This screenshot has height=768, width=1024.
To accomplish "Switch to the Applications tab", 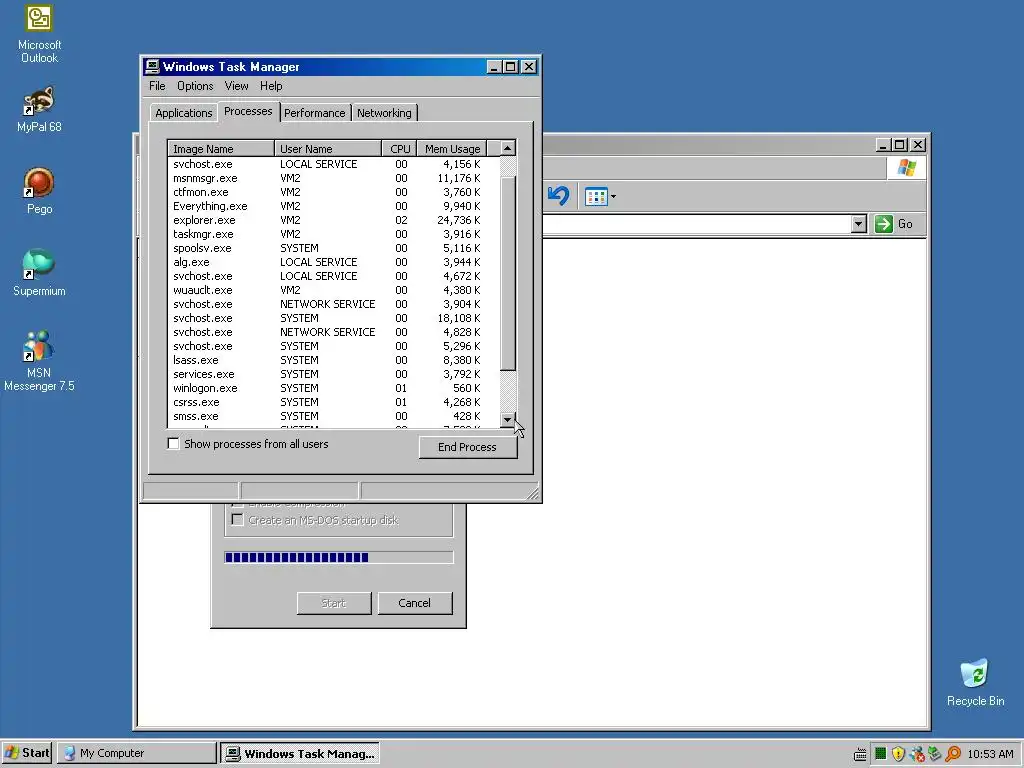I will pyautogui.click(x=184, y=113).
